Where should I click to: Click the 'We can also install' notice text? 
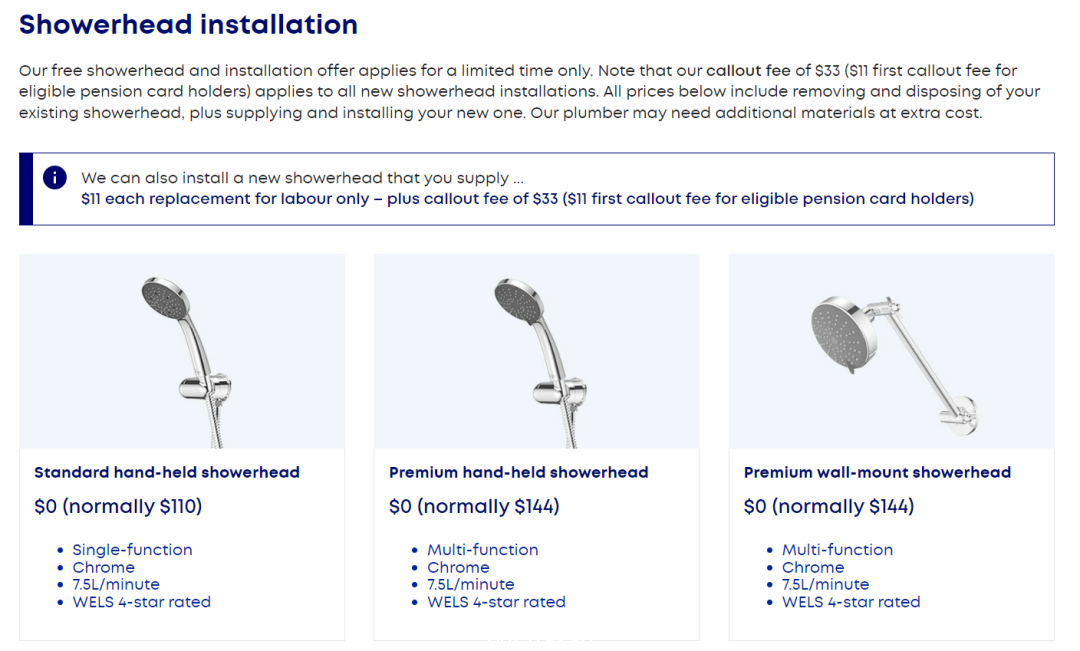302,178
